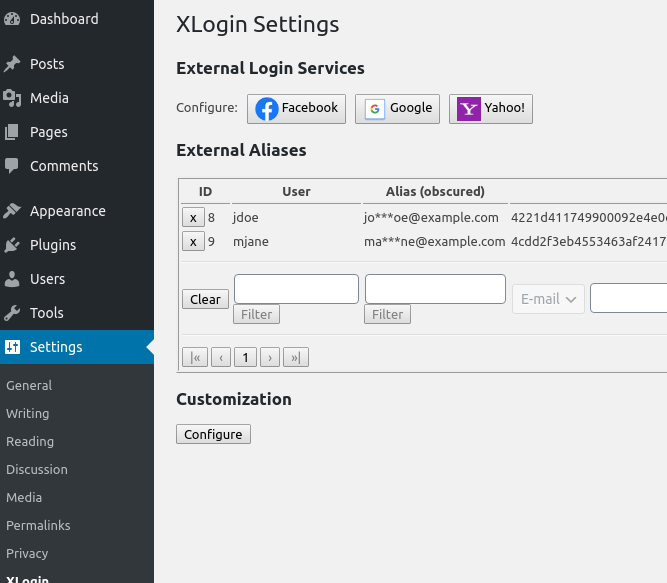Screen dimensions: 667x583
Task: Click the User filter text field
Action: (296, 289)
